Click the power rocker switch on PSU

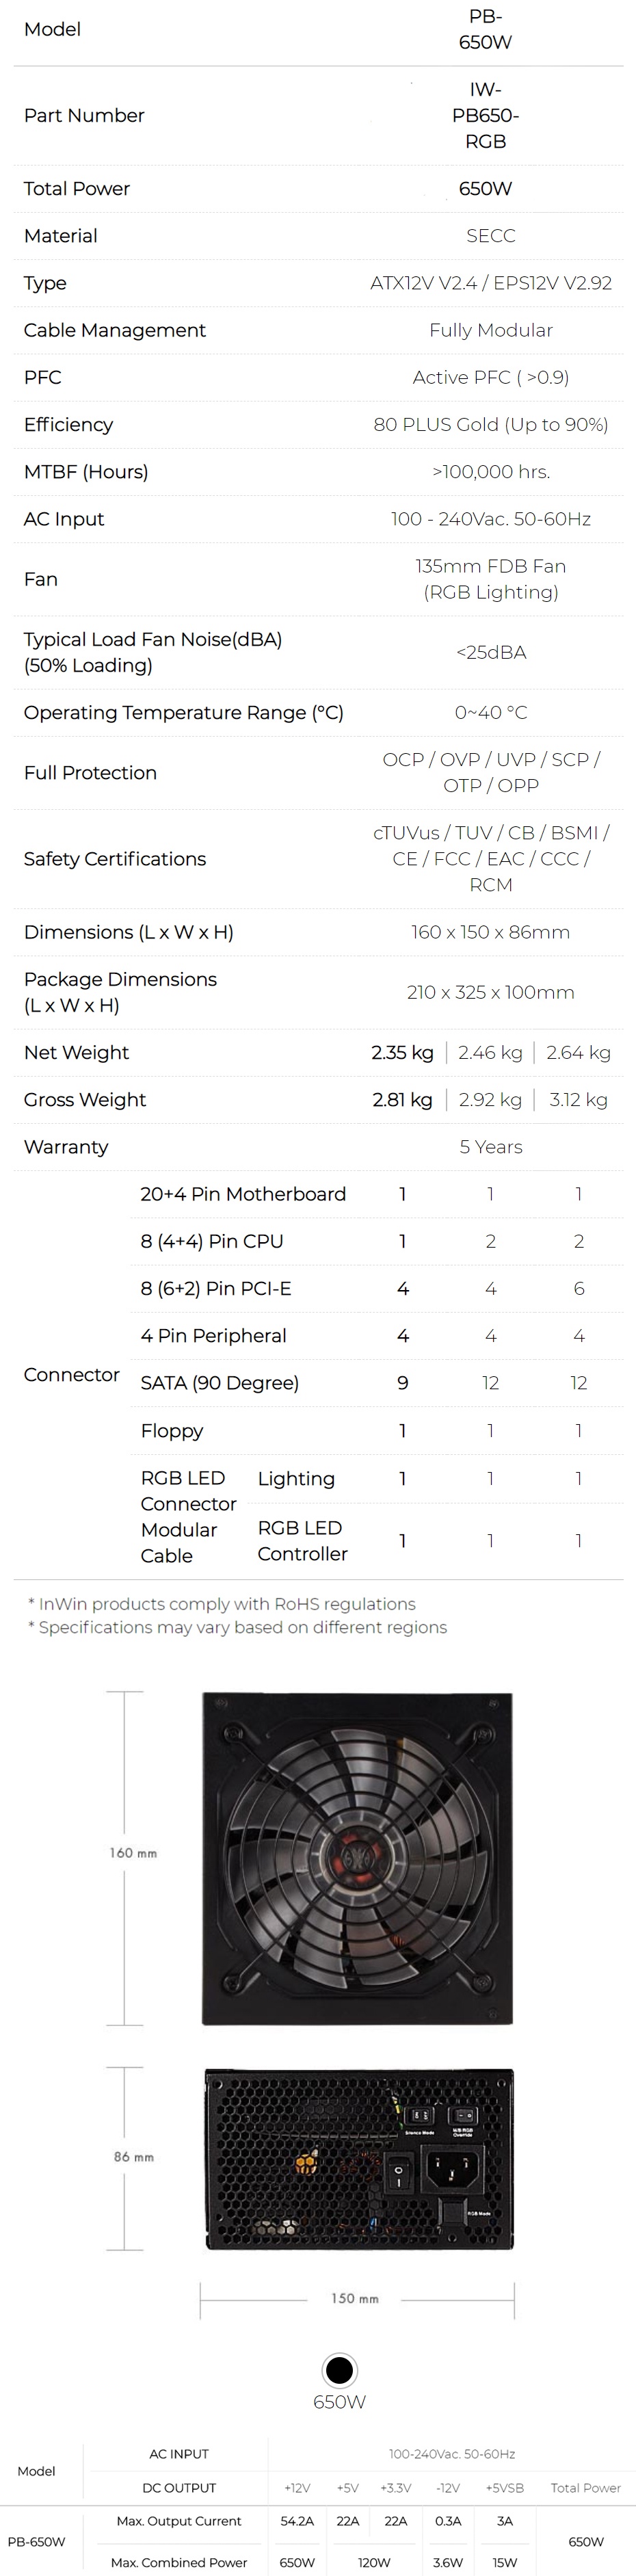pyautogui.click(x=398, y=2173)
